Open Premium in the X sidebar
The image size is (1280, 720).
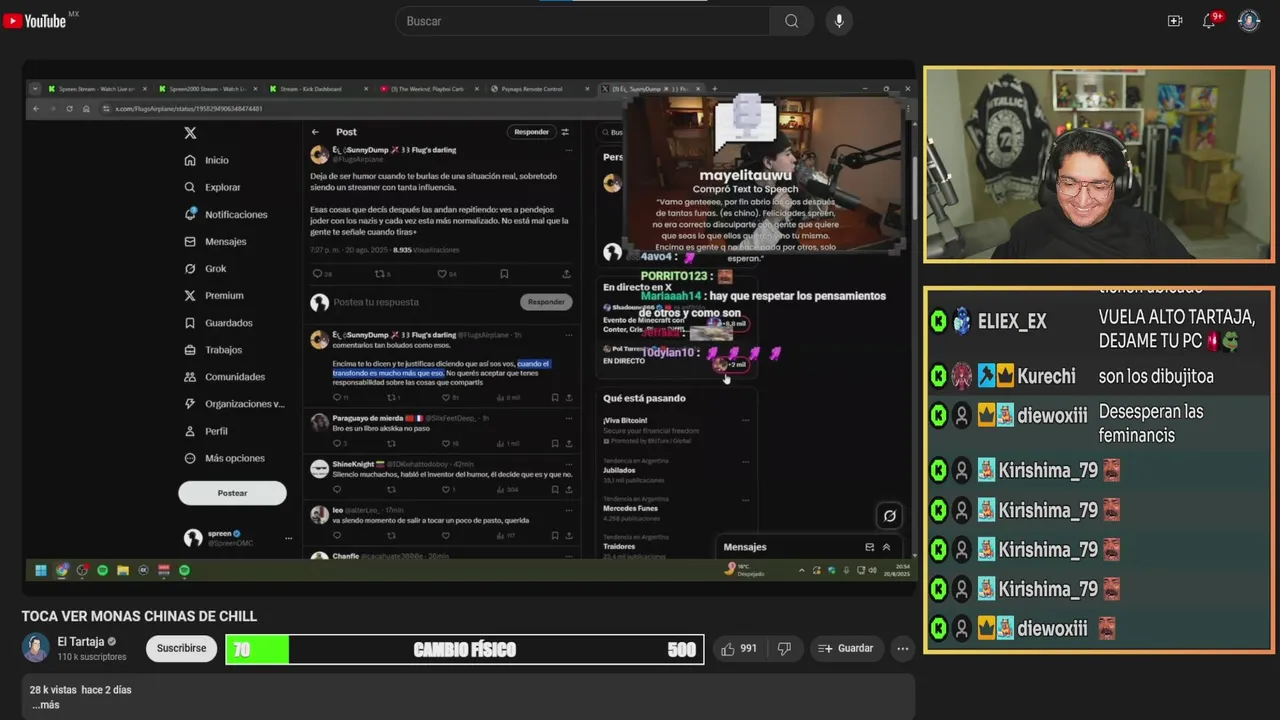[213, 295]
